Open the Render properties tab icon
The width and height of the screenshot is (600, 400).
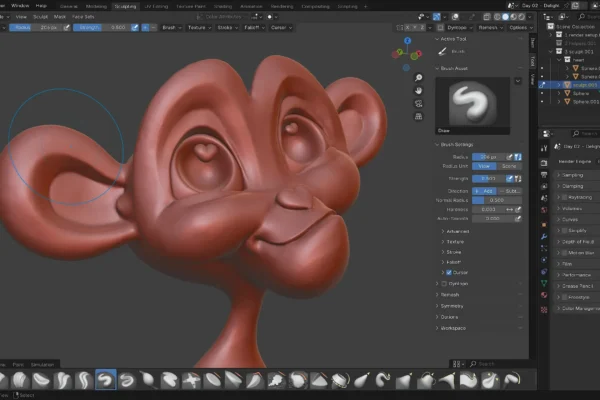point(544,163)
